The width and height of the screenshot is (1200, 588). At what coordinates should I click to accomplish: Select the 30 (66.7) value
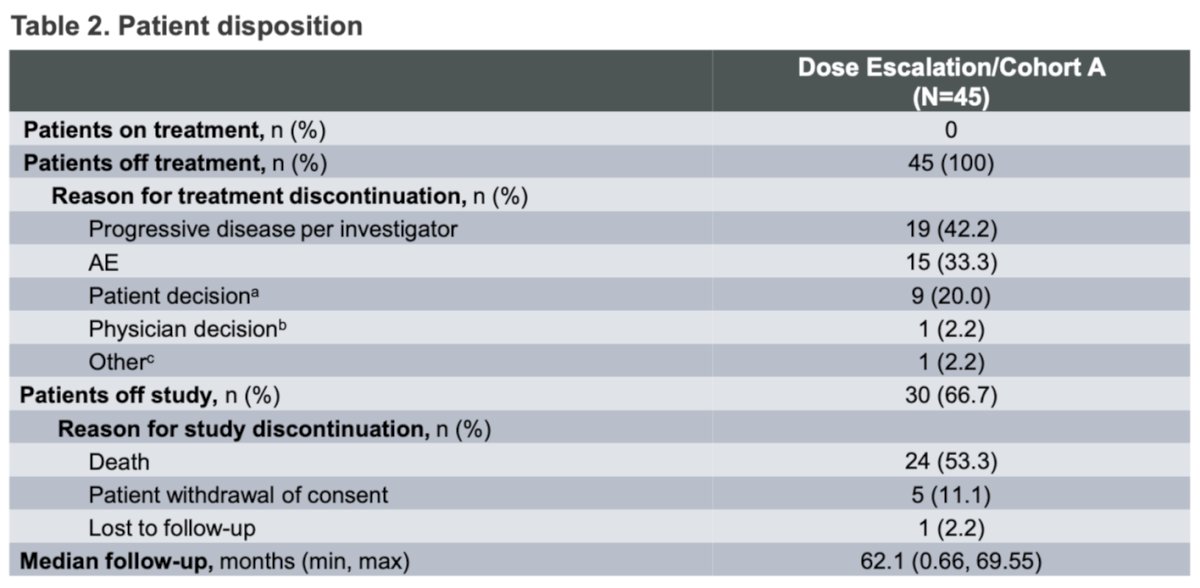coord(950,394)
